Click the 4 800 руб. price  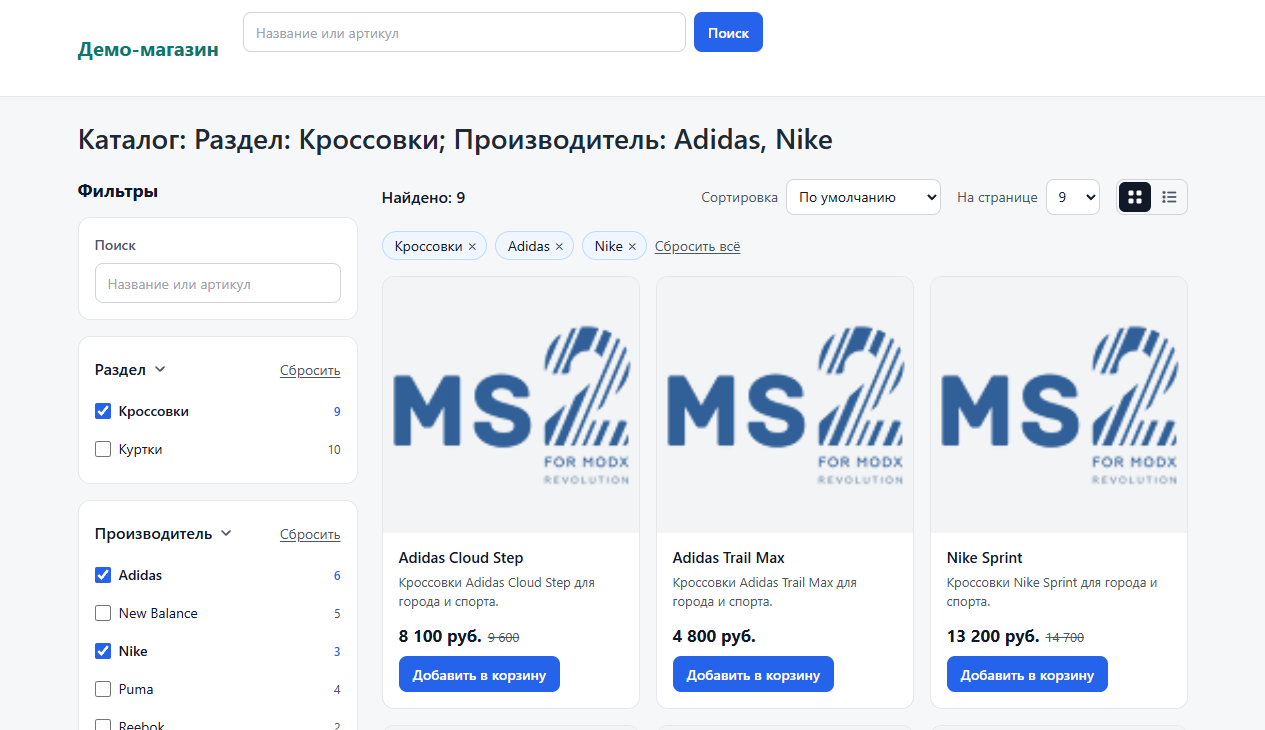714,637
